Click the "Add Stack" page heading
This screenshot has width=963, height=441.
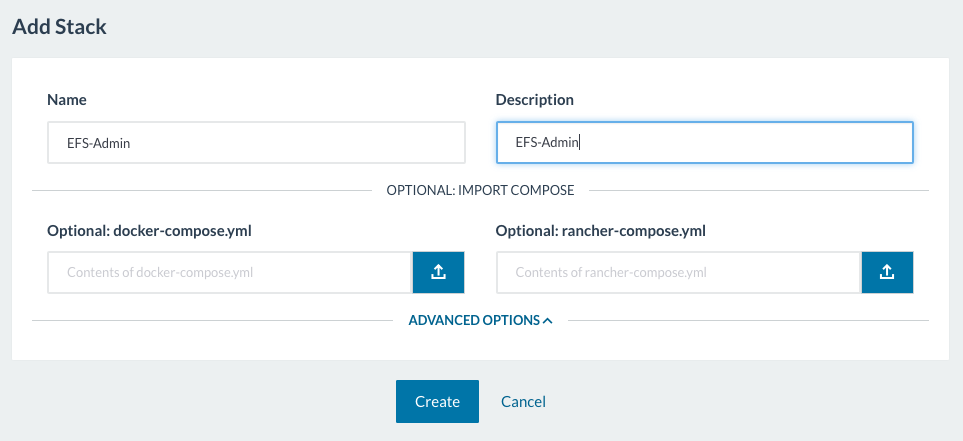59,27
